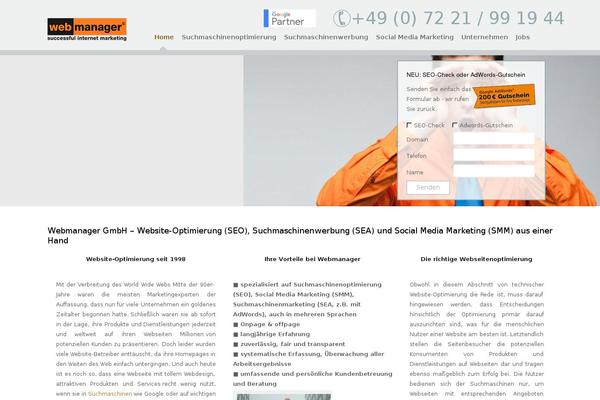Open the Google Partner badge

pyautogui.click(x=290, y=18)
